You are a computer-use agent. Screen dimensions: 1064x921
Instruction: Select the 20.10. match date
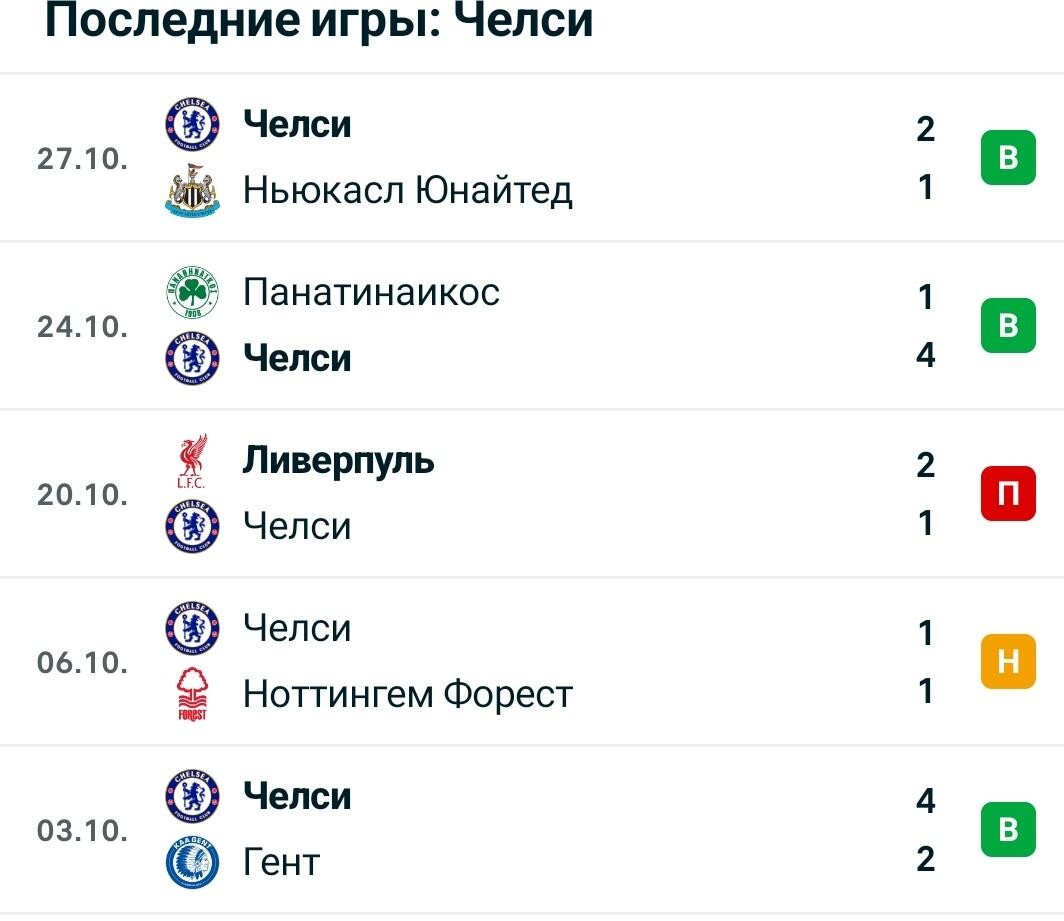point(82,494)
